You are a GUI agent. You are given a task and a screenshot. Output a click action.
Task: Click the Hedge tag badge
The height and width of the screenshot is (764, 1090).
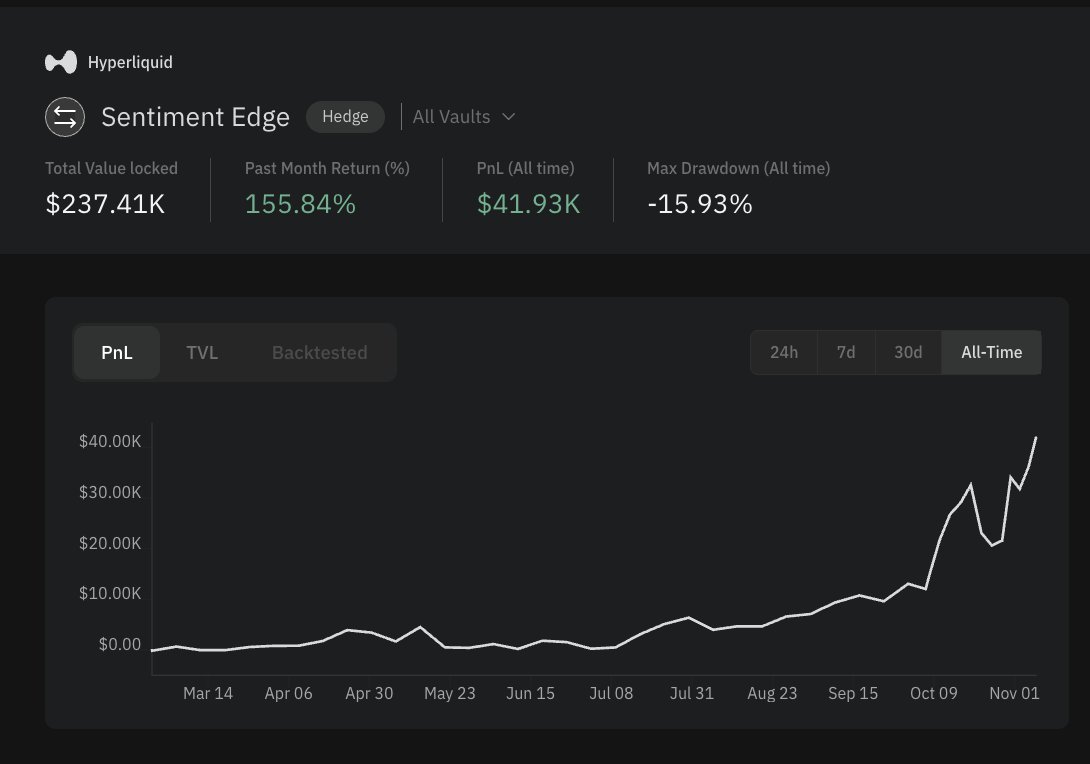pos(345,116)
